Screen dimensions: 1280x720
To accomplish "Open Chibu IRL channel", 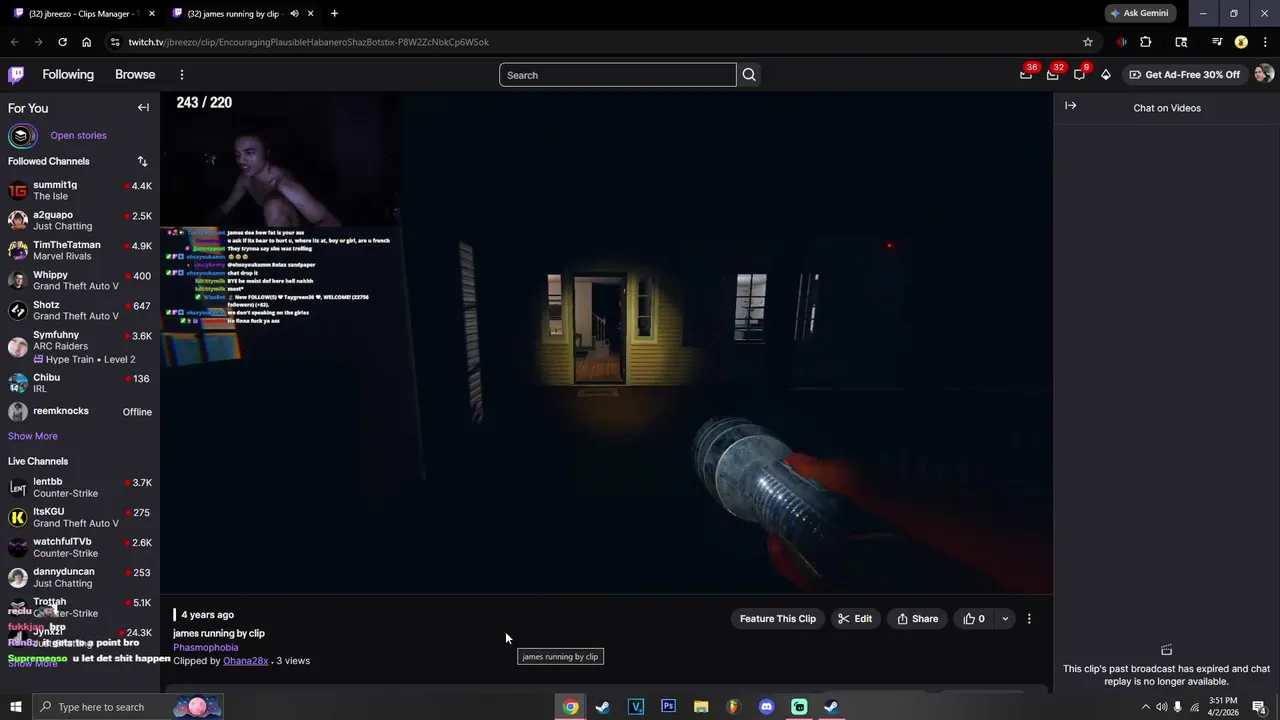I will 80,383.
